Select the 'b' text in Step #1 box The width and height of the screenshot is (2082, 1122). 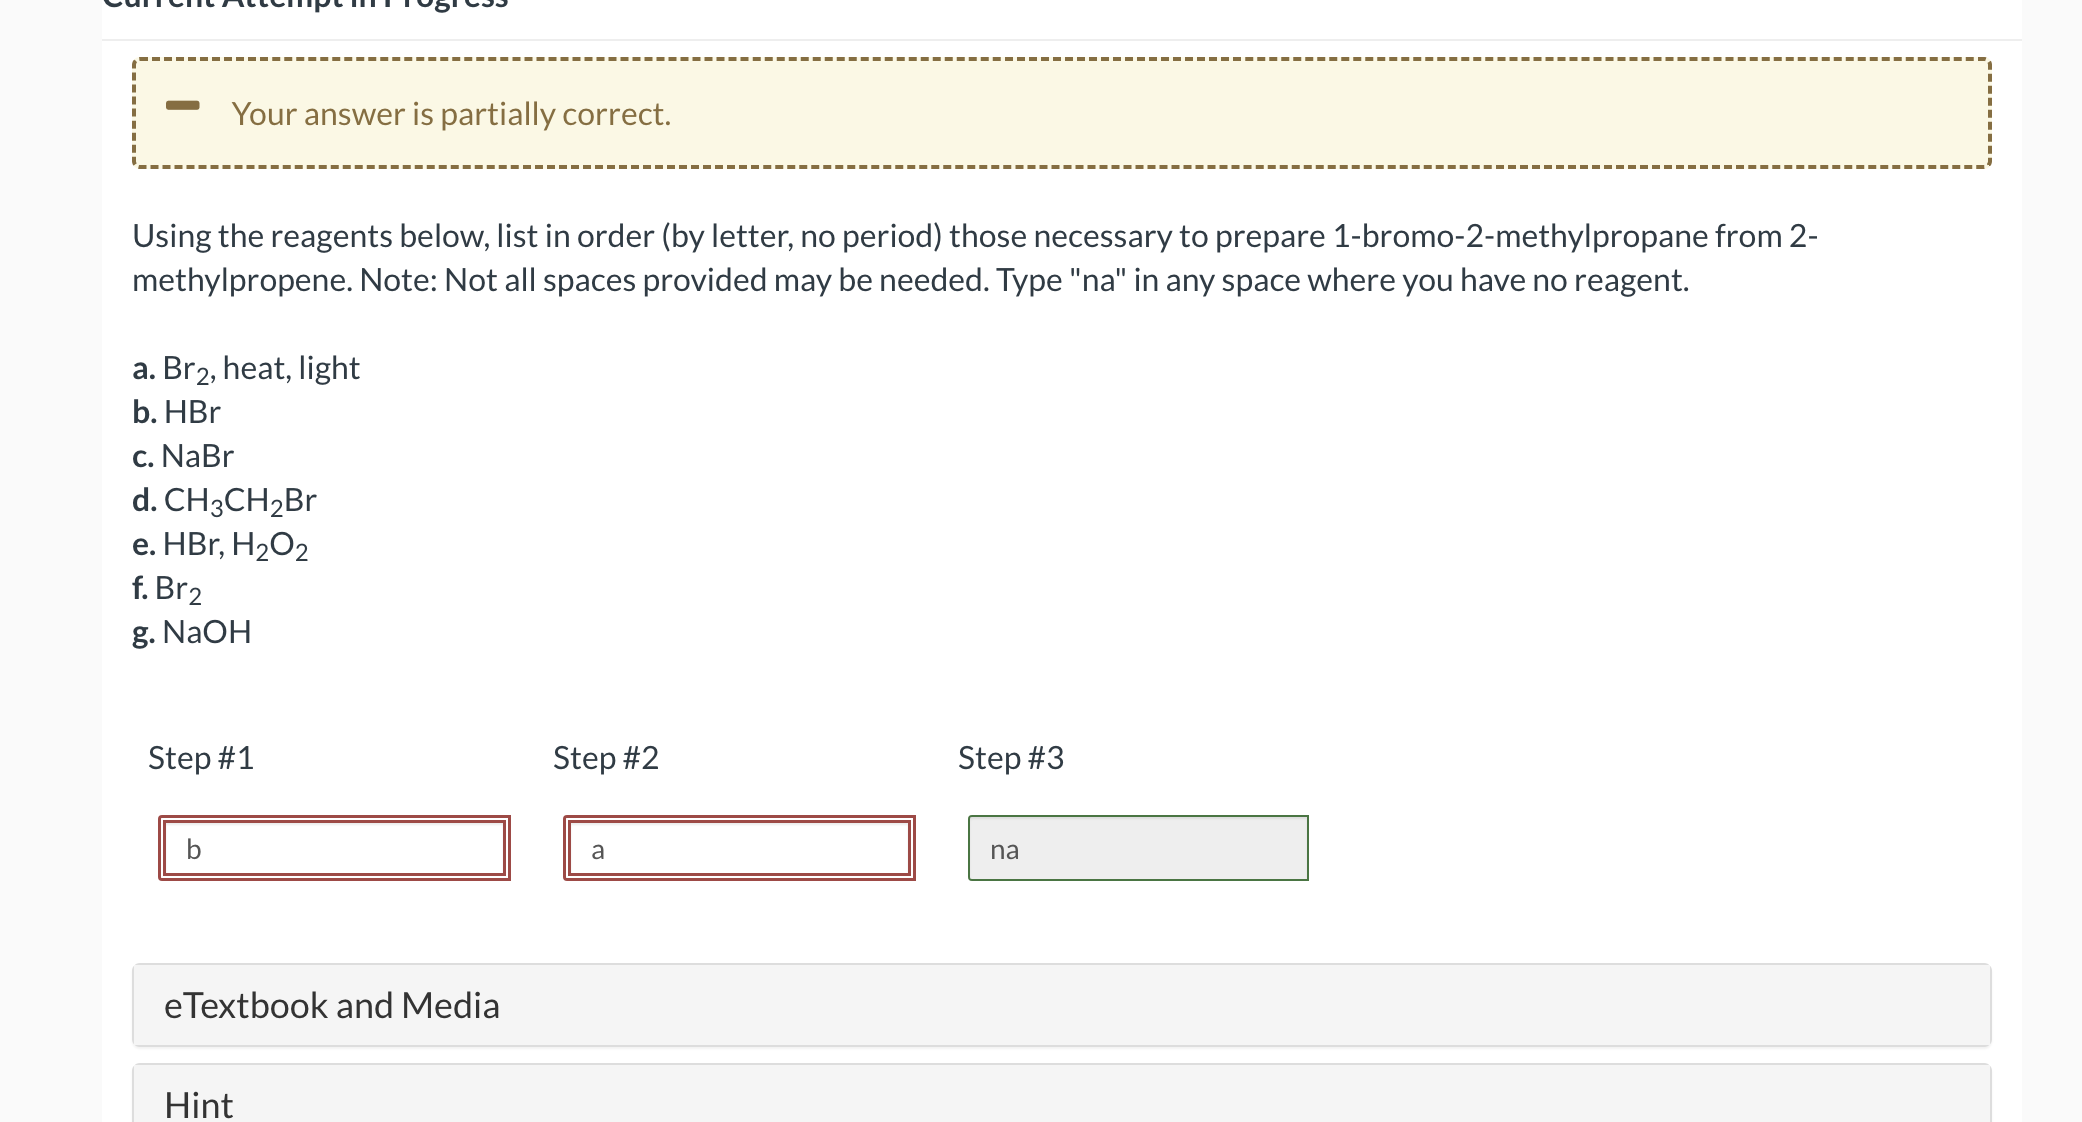tap(193, 849)
